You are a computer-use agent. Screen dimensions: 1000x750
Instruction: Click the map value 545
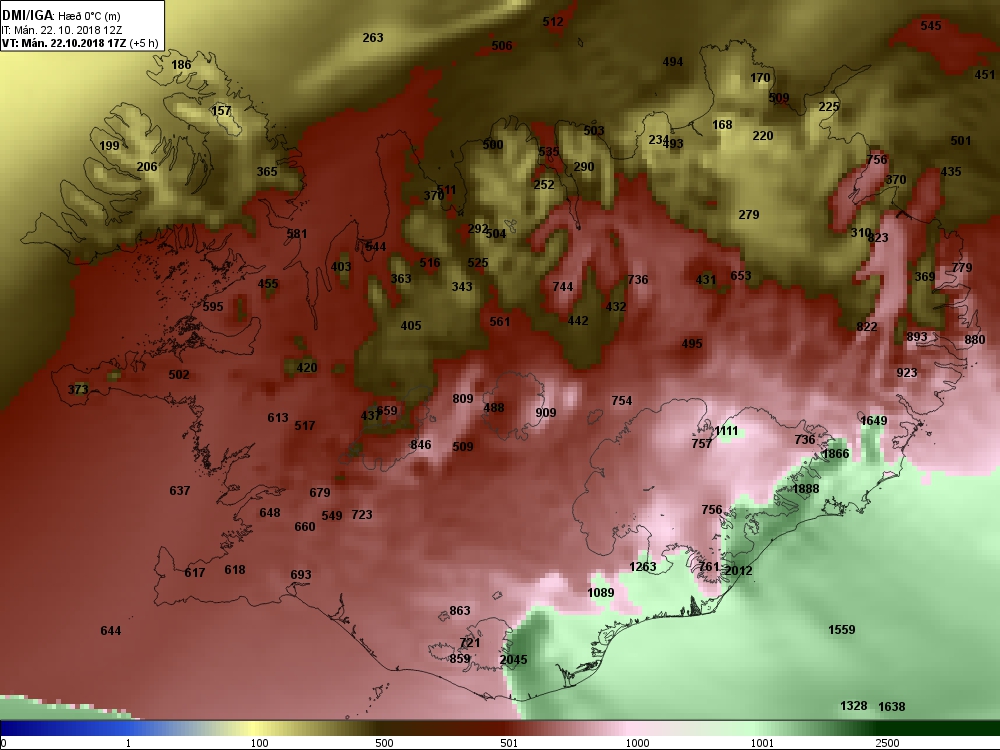click(x=930, y=26)
